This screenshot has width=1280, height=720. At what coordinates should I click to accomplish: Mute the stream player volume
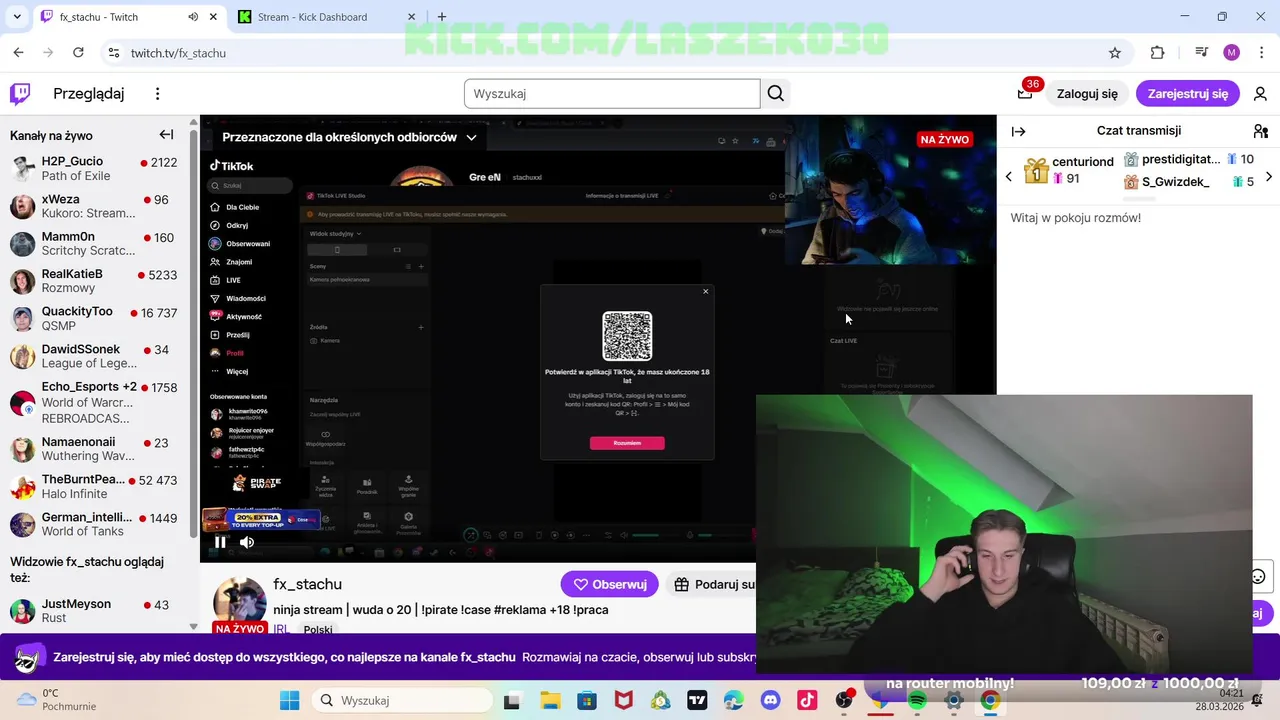[247, 542]
